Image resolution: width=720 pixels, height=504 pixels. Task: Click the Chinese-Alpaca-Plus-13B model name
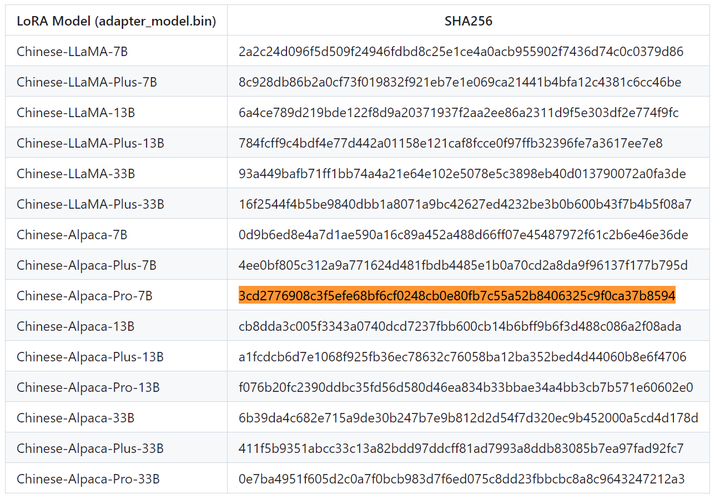92,357
